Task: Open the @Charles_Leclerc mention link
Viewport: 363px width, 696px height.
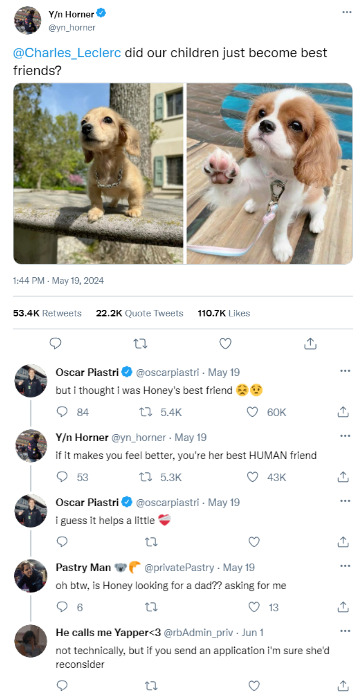Action: [67, 53]
